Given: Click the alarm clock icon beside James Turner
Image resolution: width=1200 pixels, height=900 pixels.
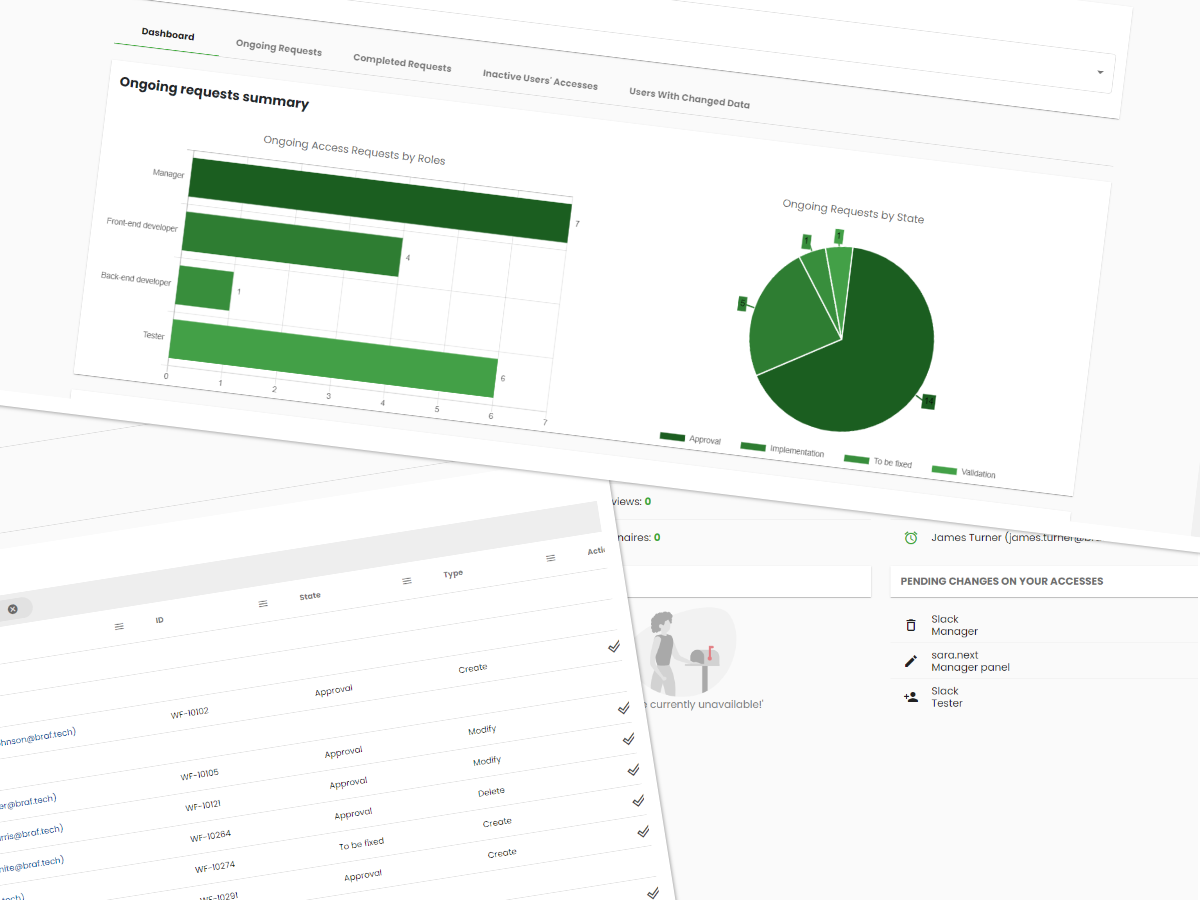Looking at the screenshot, I should [x=911, y=538].
